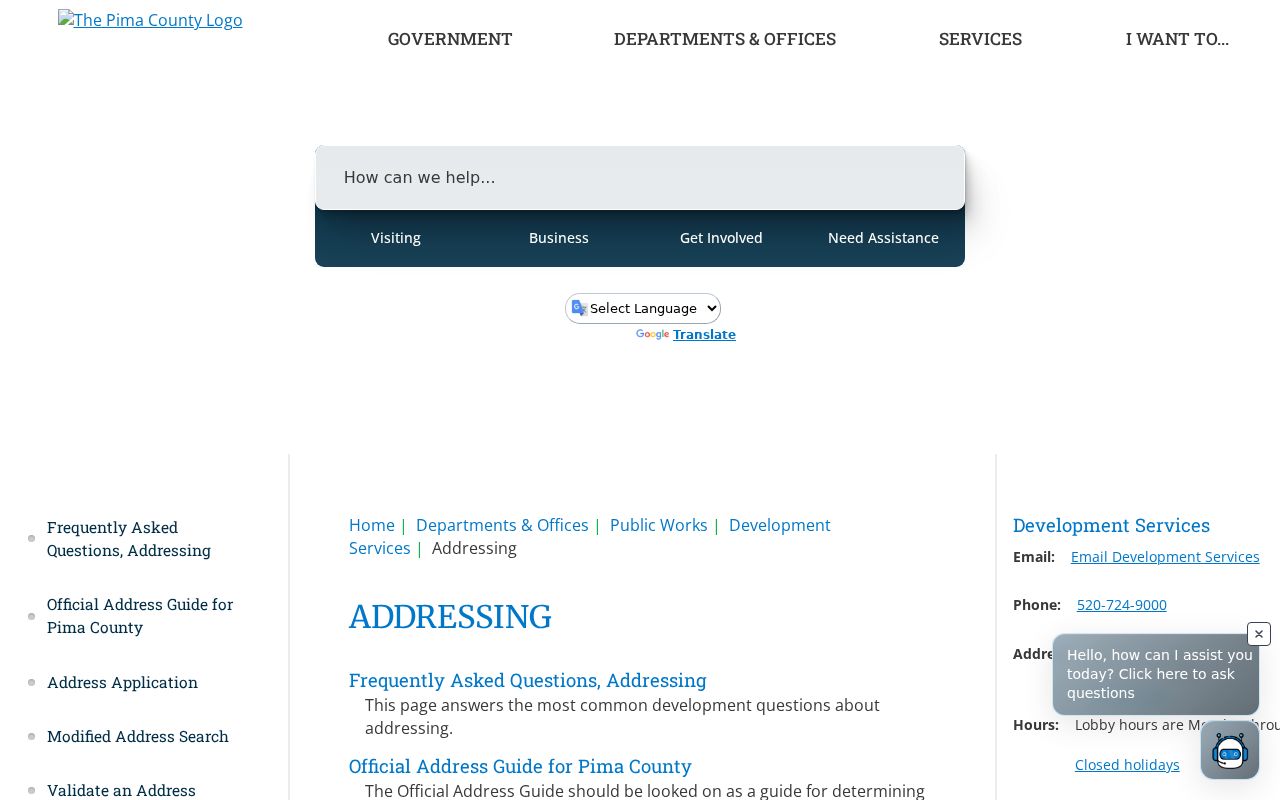Open Development Services breadcrumb link
The height and width of the screenshot is (800, 1280).
(590, 537)
